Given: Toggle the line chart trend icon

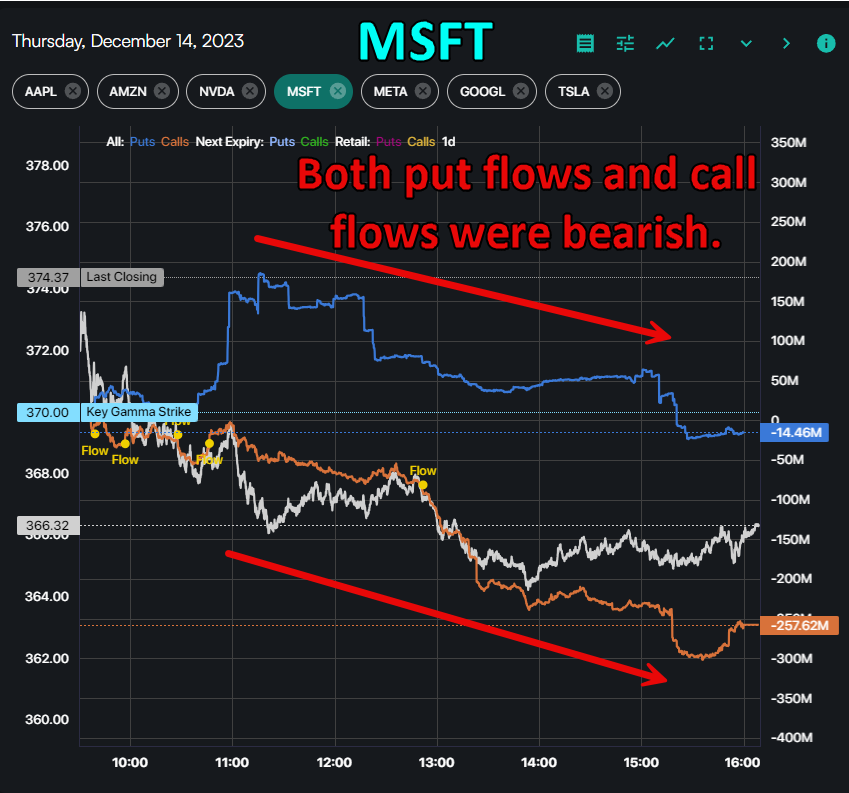Looking at the screenshot, I should [x=665, y=43].
